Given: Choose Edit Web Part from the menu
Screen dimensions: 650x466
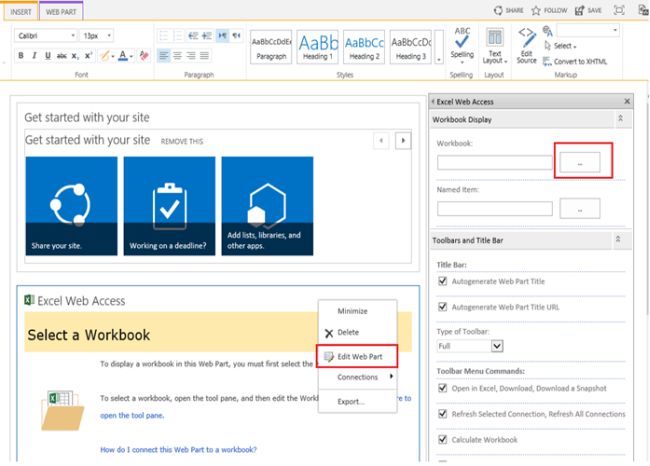Looking at the screenshot, I should tap(357, 357).
